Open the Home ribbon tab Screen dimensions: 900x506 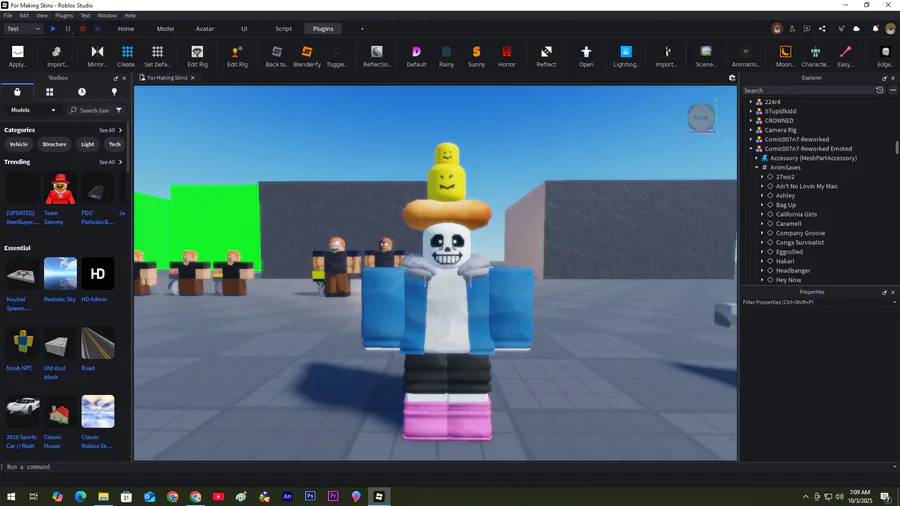(x=126, y=29)
